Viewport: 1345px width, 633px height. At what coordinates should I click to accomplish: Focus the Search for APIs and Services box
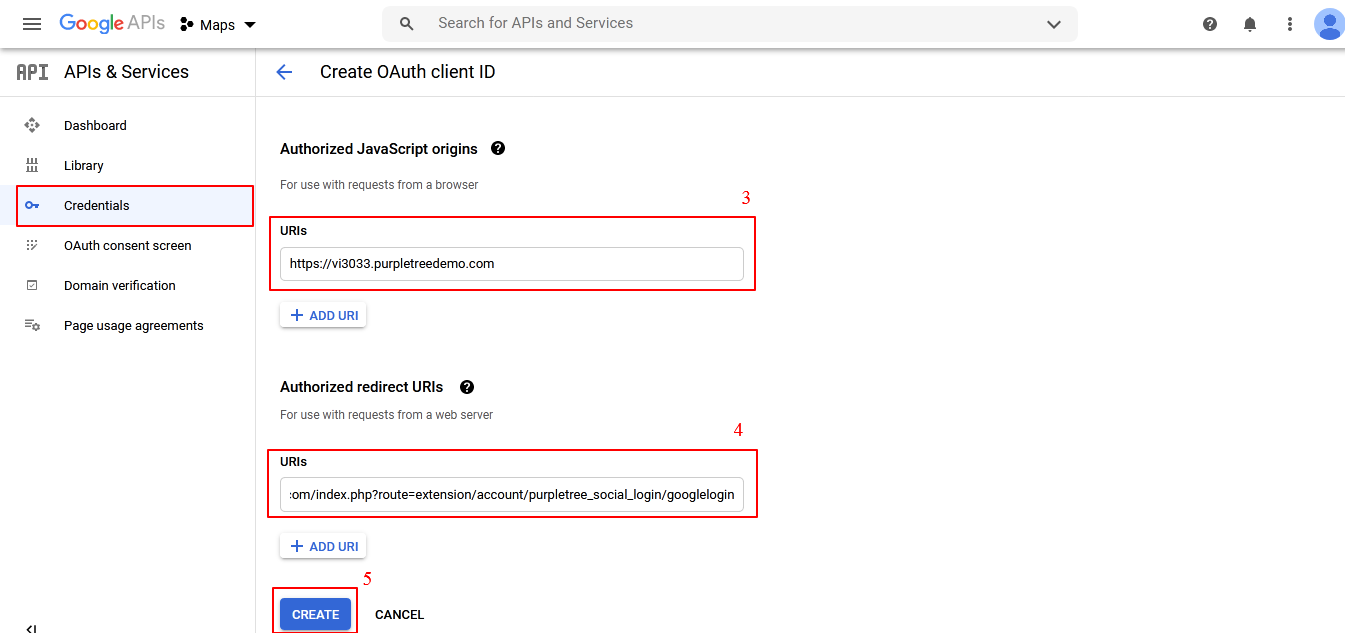tap(730, 24)
